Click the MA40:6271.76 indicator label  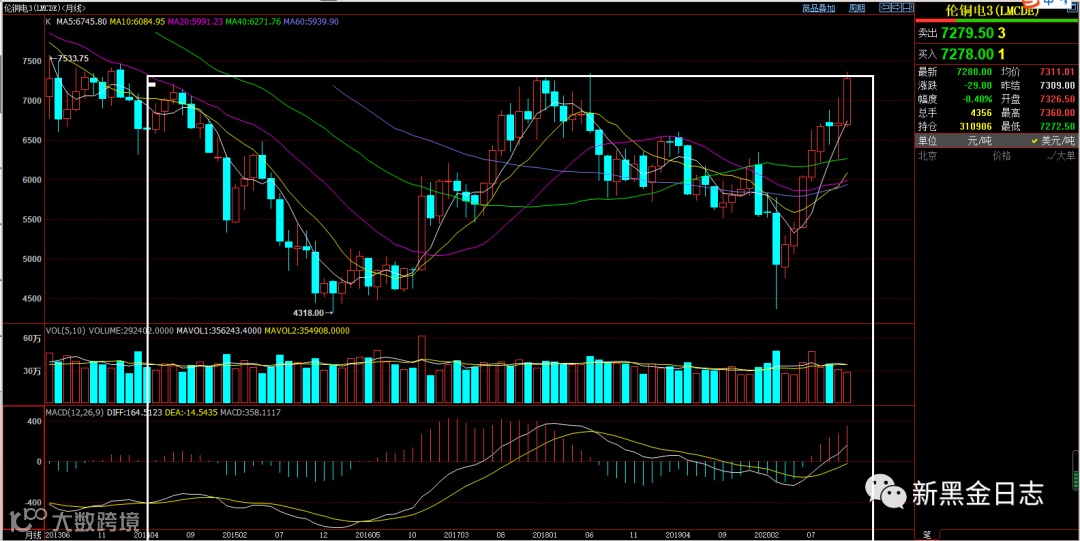(x=253, y=22)
